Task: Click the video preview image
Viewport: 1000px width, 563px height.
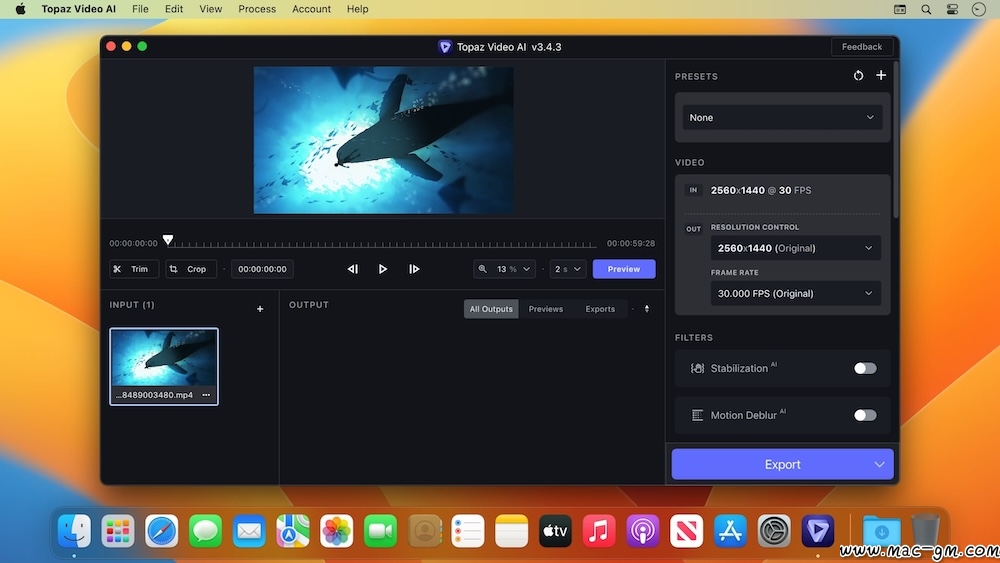Action: (x=383, y=140)
